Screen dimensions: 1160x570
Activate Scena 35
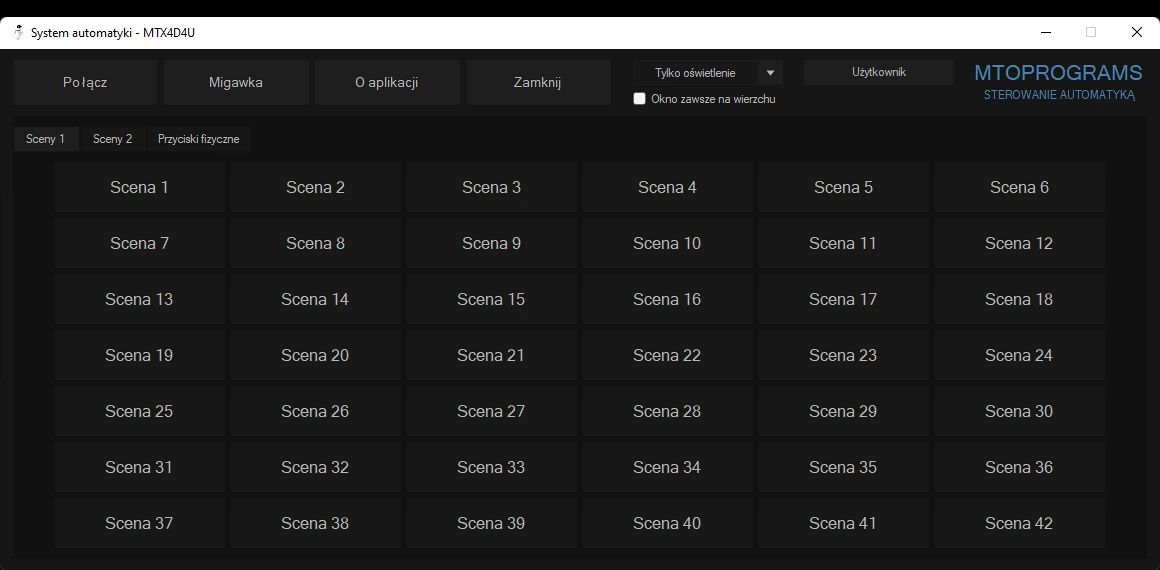click(844, 467)
